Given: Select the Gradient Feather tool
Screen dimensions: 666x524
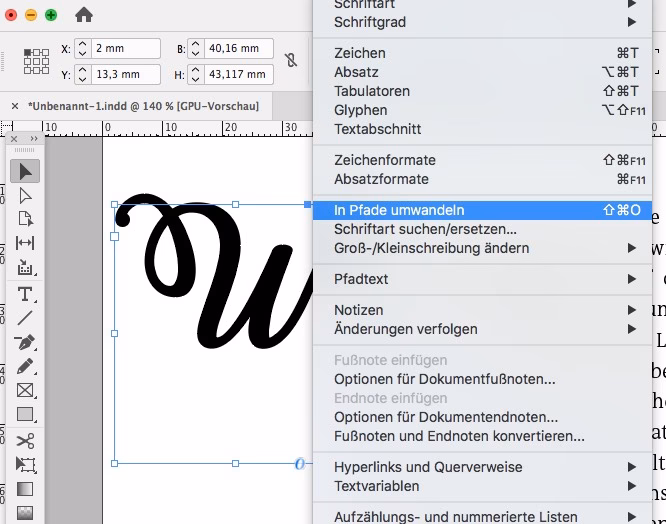Looking at the screenshot, I should (x=25, y=513).
